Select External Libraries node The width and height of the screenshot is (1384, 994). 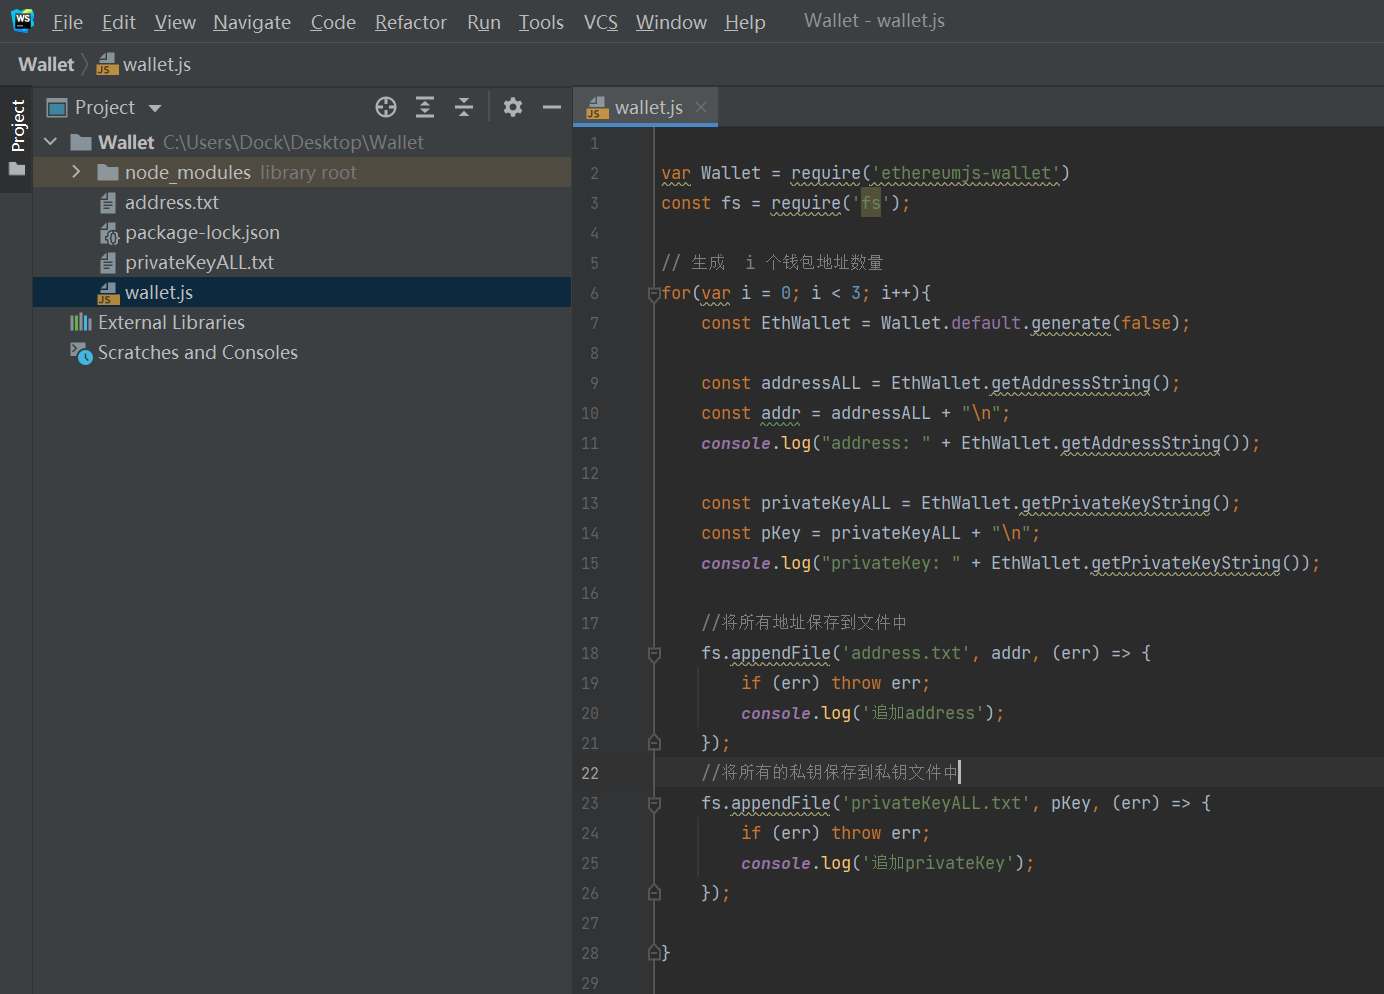[302, 322]
